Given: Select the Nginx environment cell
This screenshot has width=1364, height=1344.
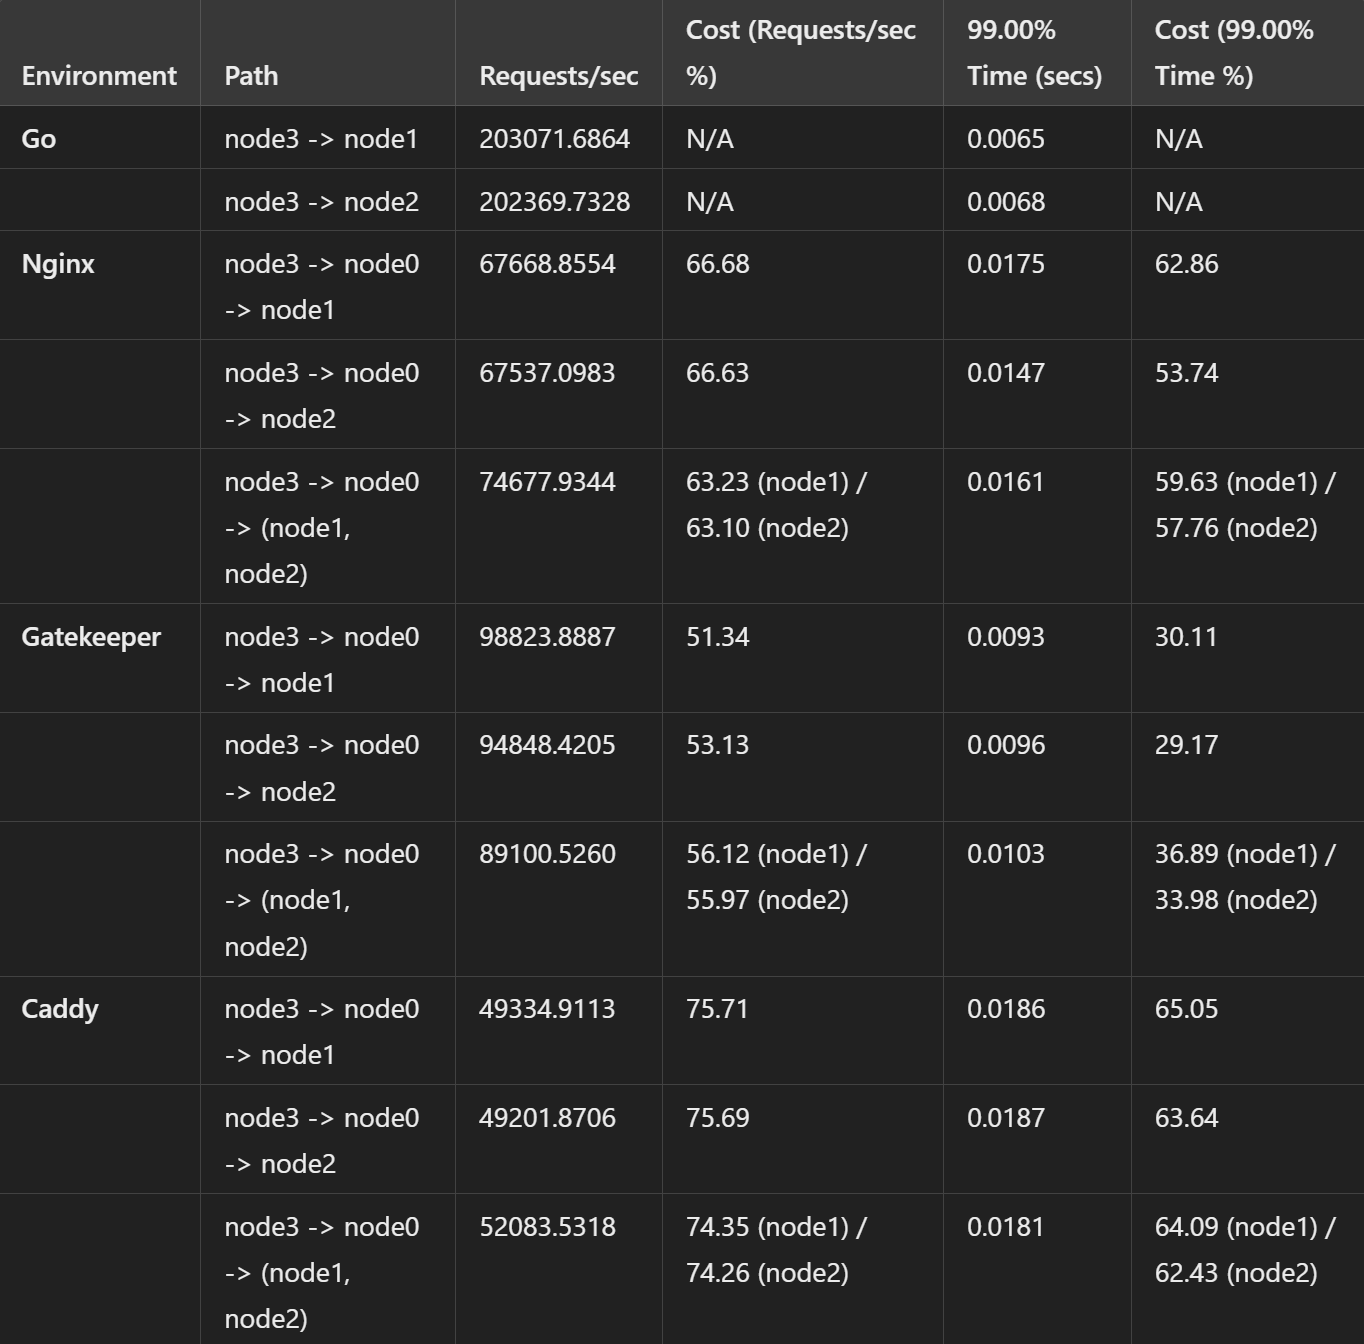Looking at the screenshot, I should pos(58,264).
